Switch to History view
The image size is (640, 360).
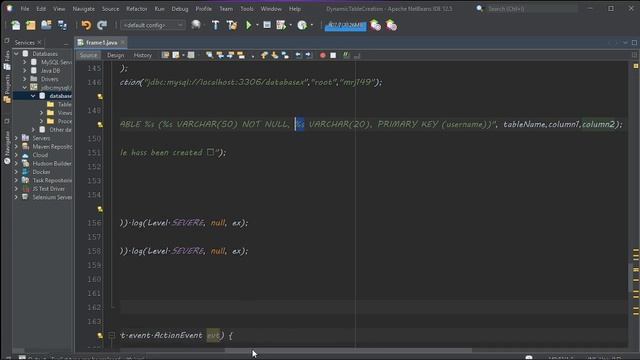142,56
